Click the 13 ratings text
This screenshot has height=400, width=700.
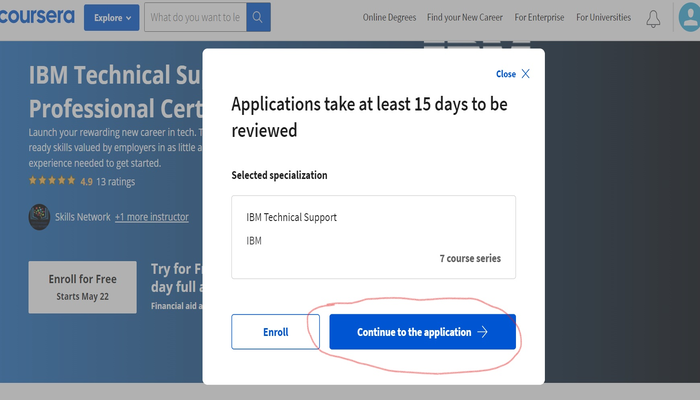tap(116, 182)
